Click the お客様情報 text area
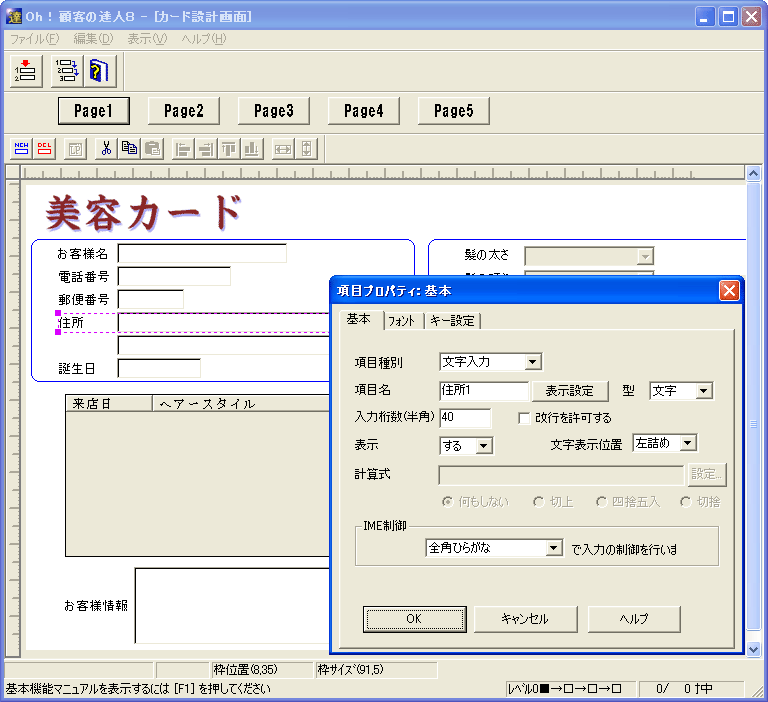This screenshot has width=768, height=702. pyautogui.click(x=233, y=605)
